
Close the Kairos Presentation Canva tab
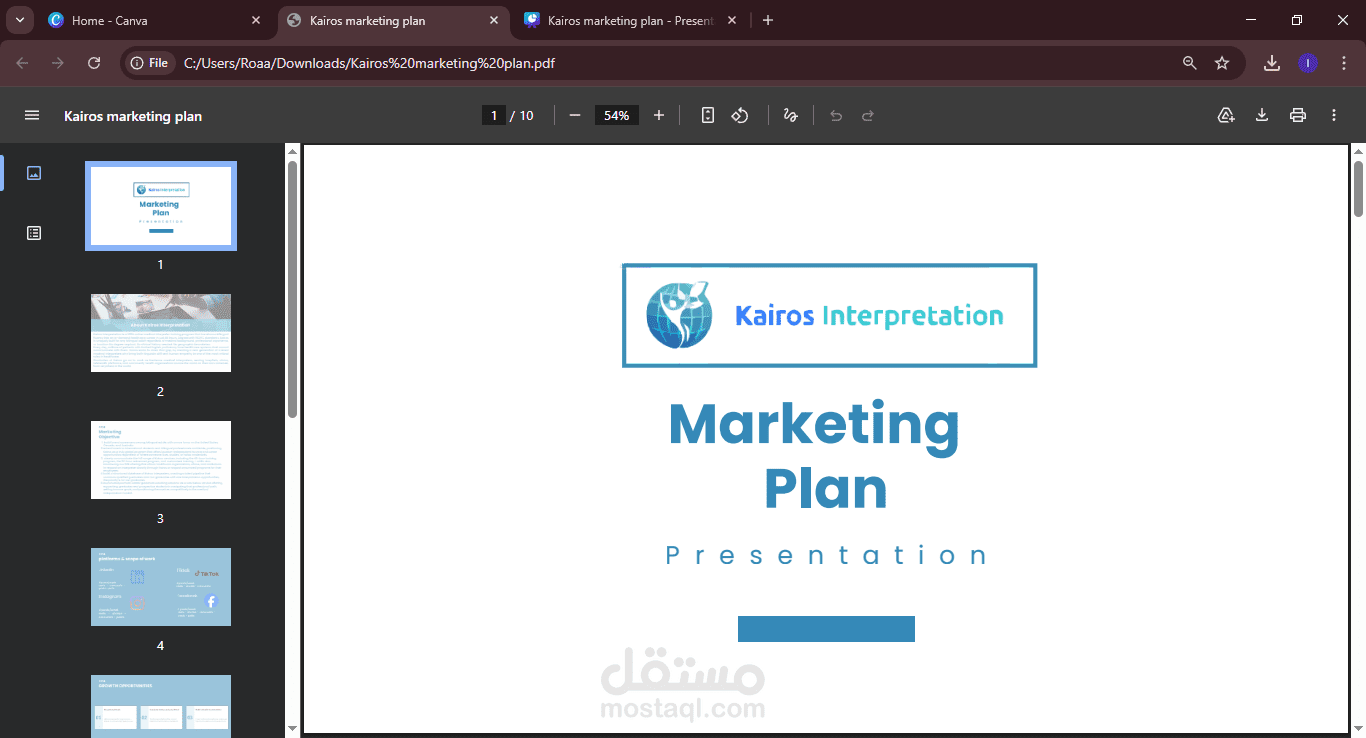pyautogui.click(x=732, y=20)
